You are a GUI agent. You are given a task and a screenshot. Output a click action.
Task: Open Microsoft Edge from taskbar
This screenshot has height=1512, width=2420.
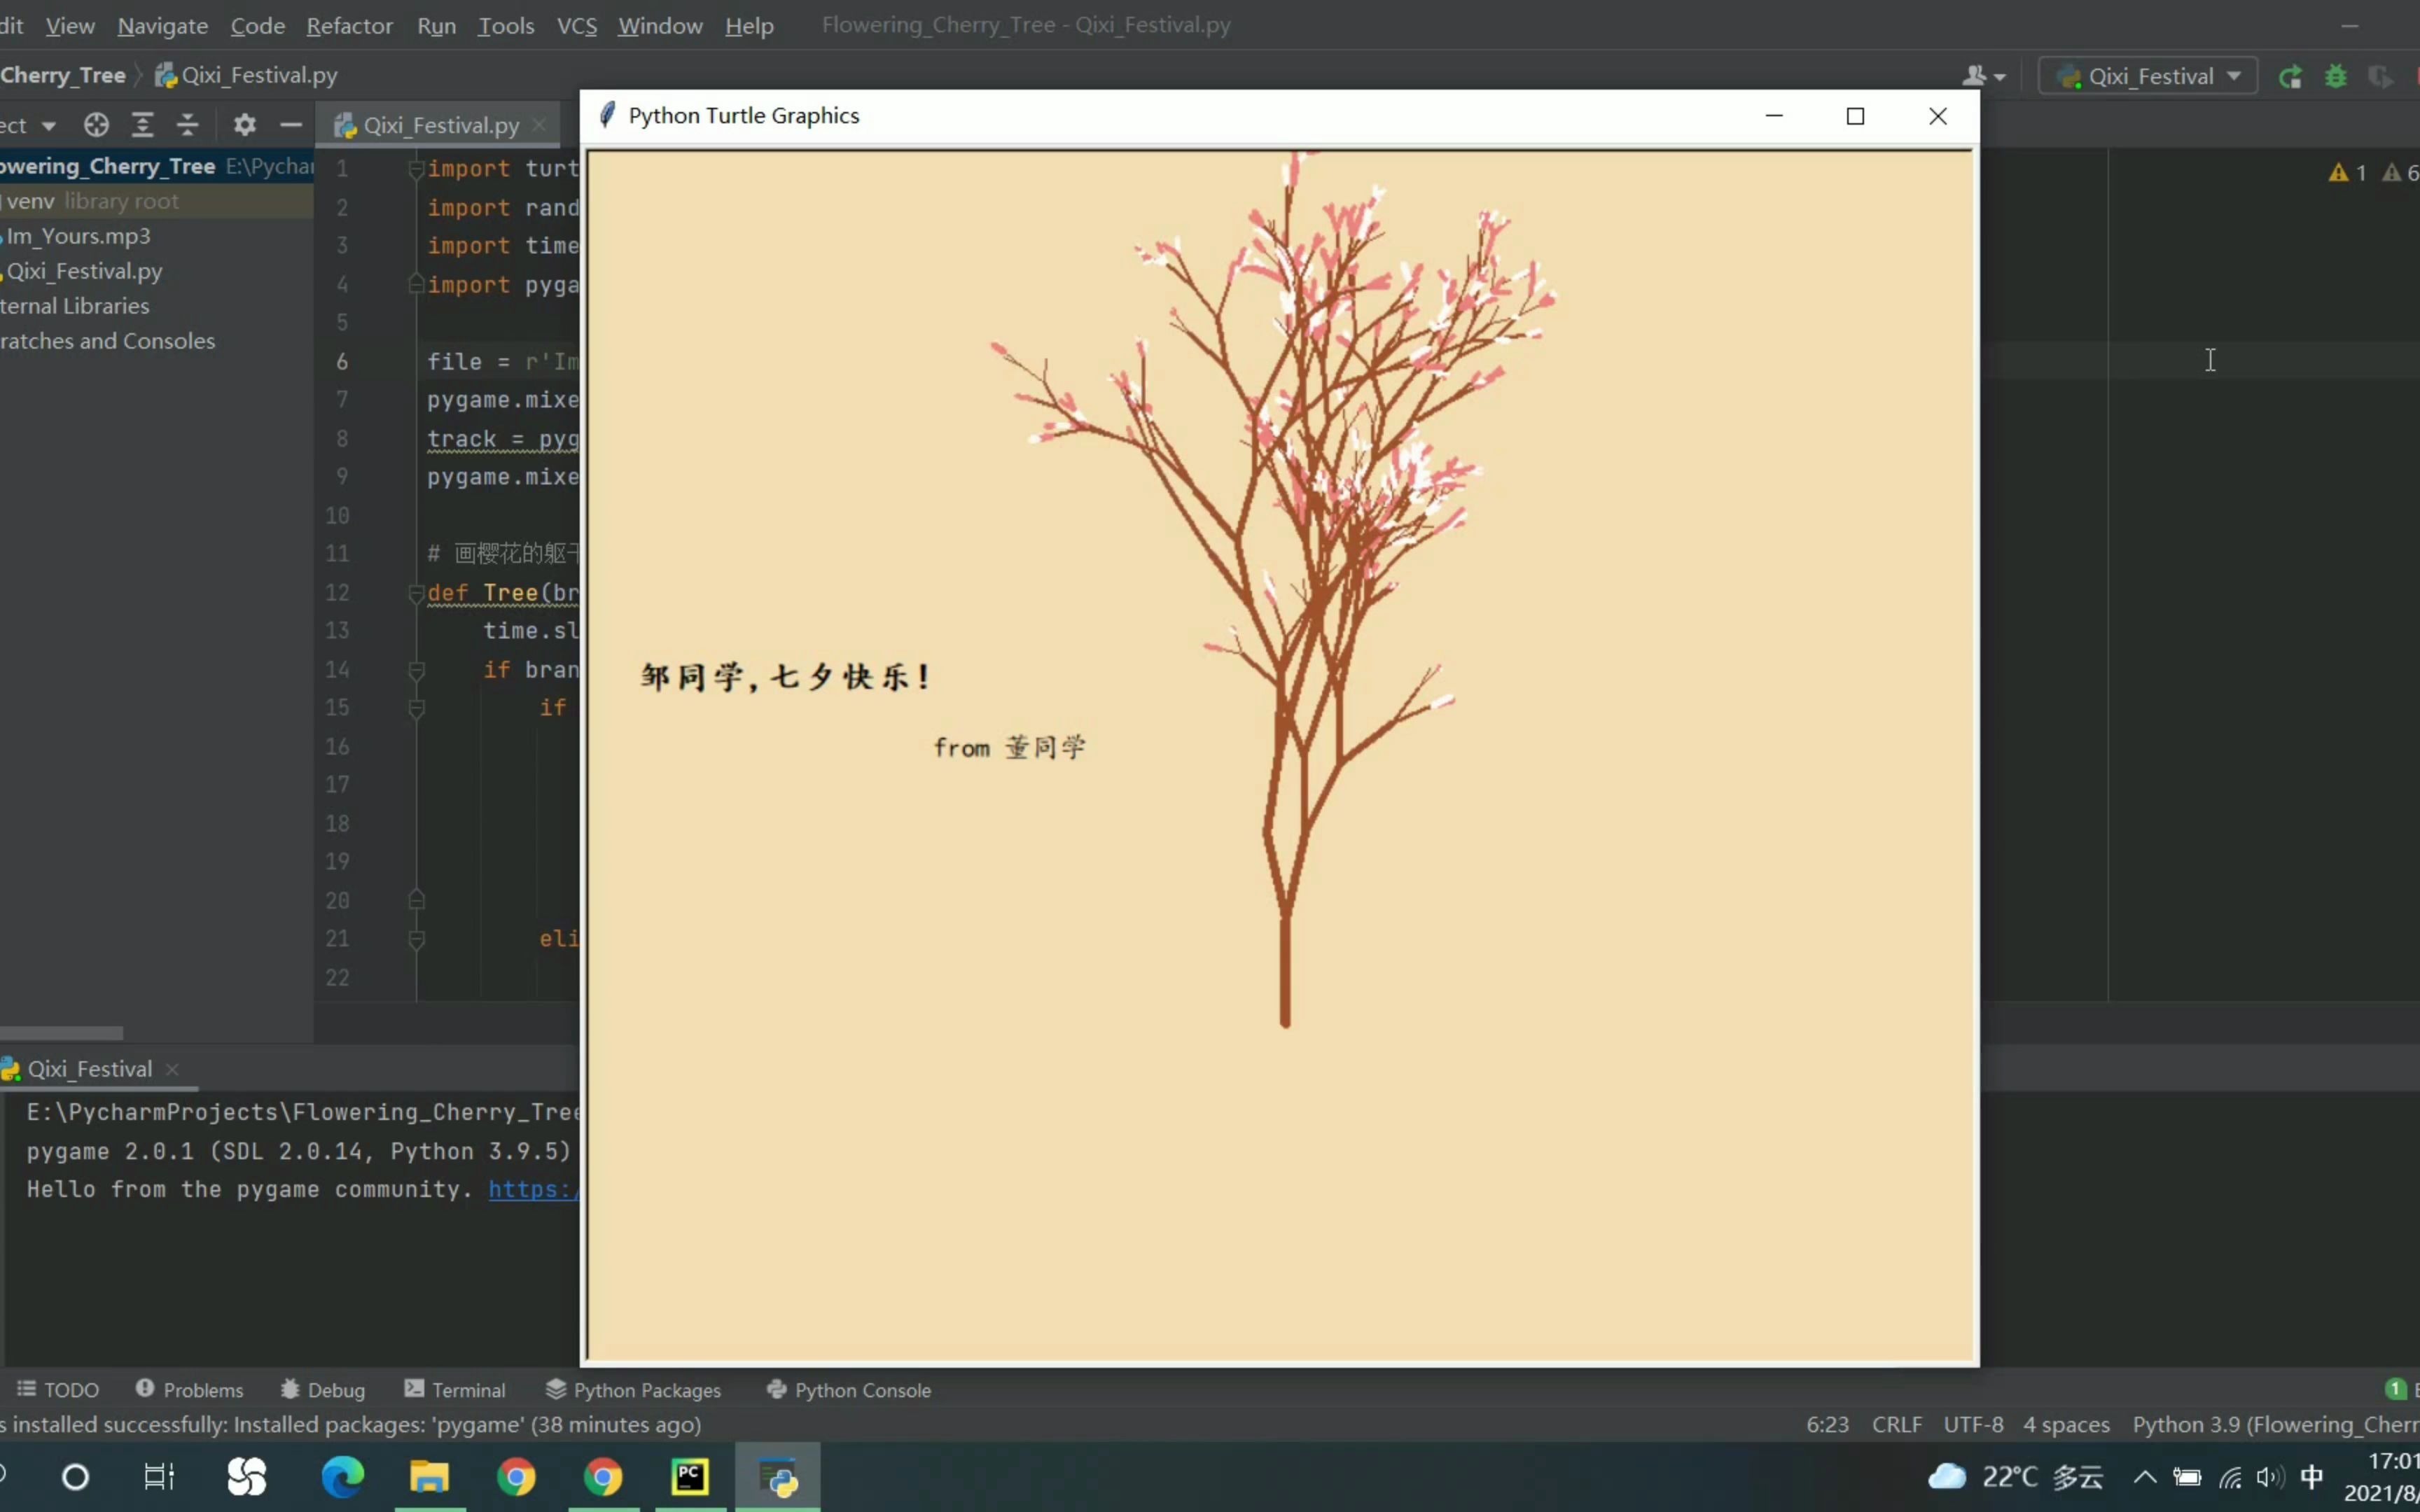(x=342, y=1476)
